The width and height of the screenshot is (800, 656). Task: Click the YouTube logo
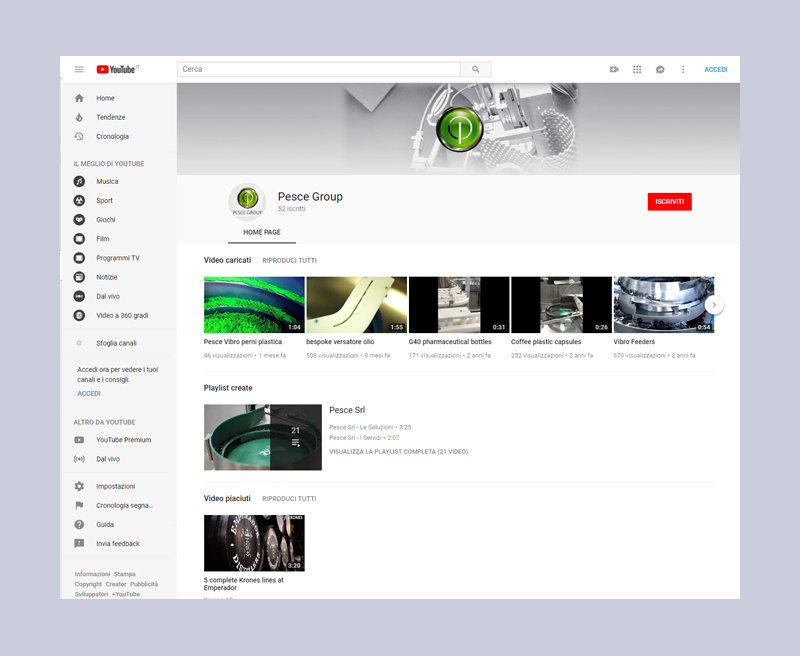point(116,69)
